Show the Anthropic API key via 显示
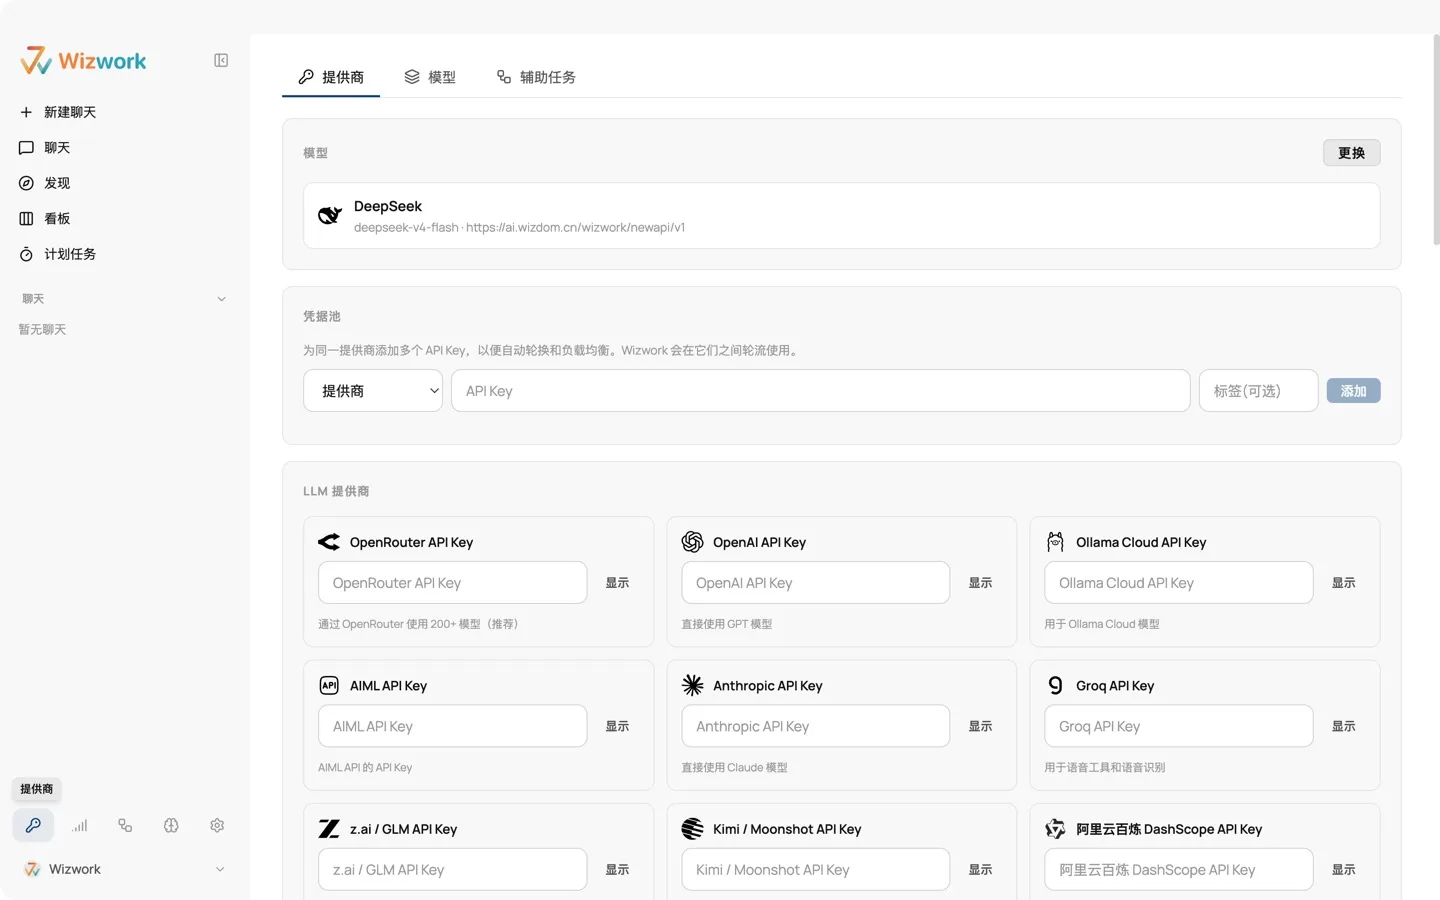 [x=980, y=726]
